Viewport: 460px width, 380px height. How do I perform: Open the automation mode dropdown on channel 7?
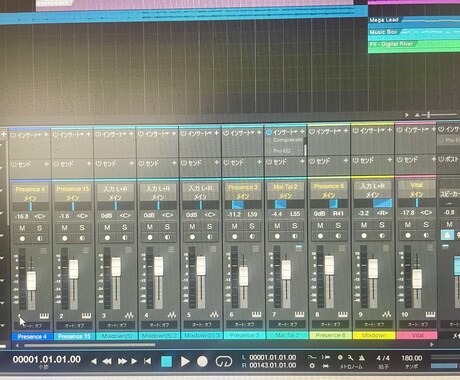click(287, 324)
